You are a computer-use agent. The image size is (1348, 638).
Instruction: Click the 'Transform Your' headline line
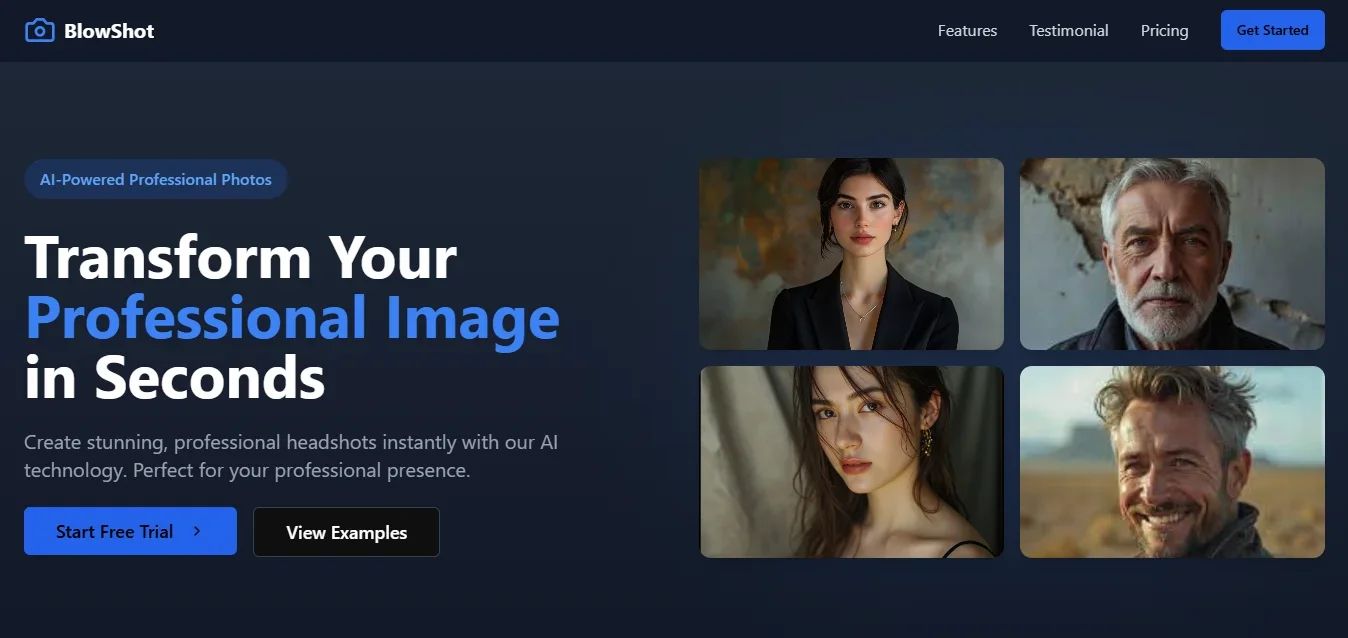coord(240,257)
